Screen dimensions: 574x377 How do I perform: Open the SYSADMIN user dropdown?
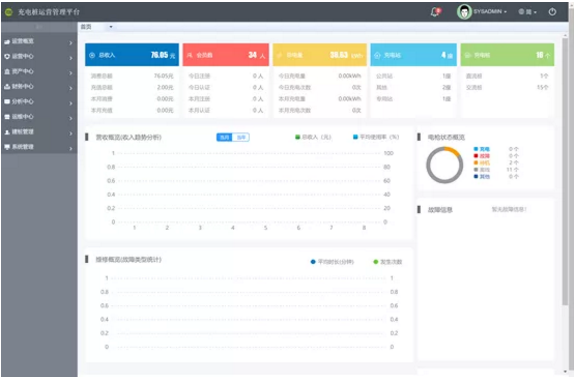pos(490,12)
